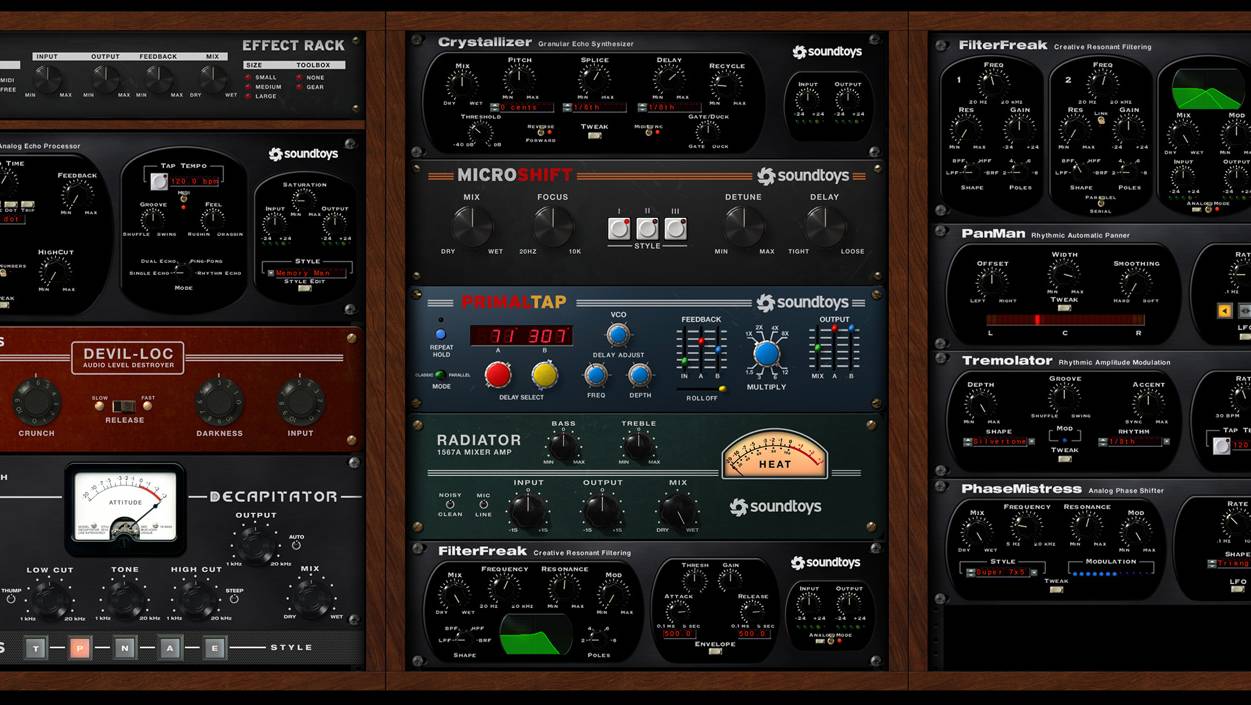
Task: Click Tap Tempo button in echo processor
Action: tap(160, 181)
